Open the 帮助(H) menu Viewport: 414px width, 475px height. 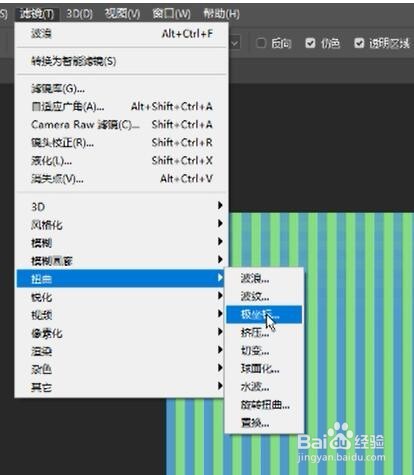pyautogui.click(x=221, y=14)
